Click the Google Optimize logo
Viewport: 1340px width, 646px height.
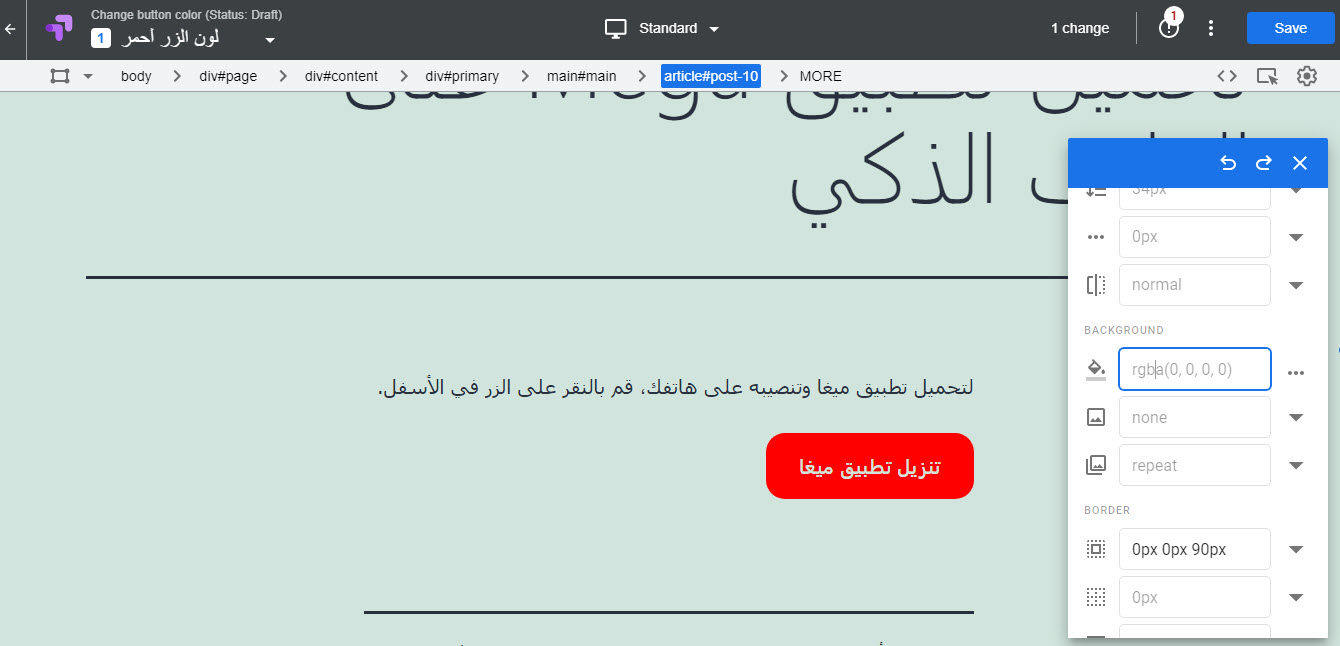[x=59, y=28]
